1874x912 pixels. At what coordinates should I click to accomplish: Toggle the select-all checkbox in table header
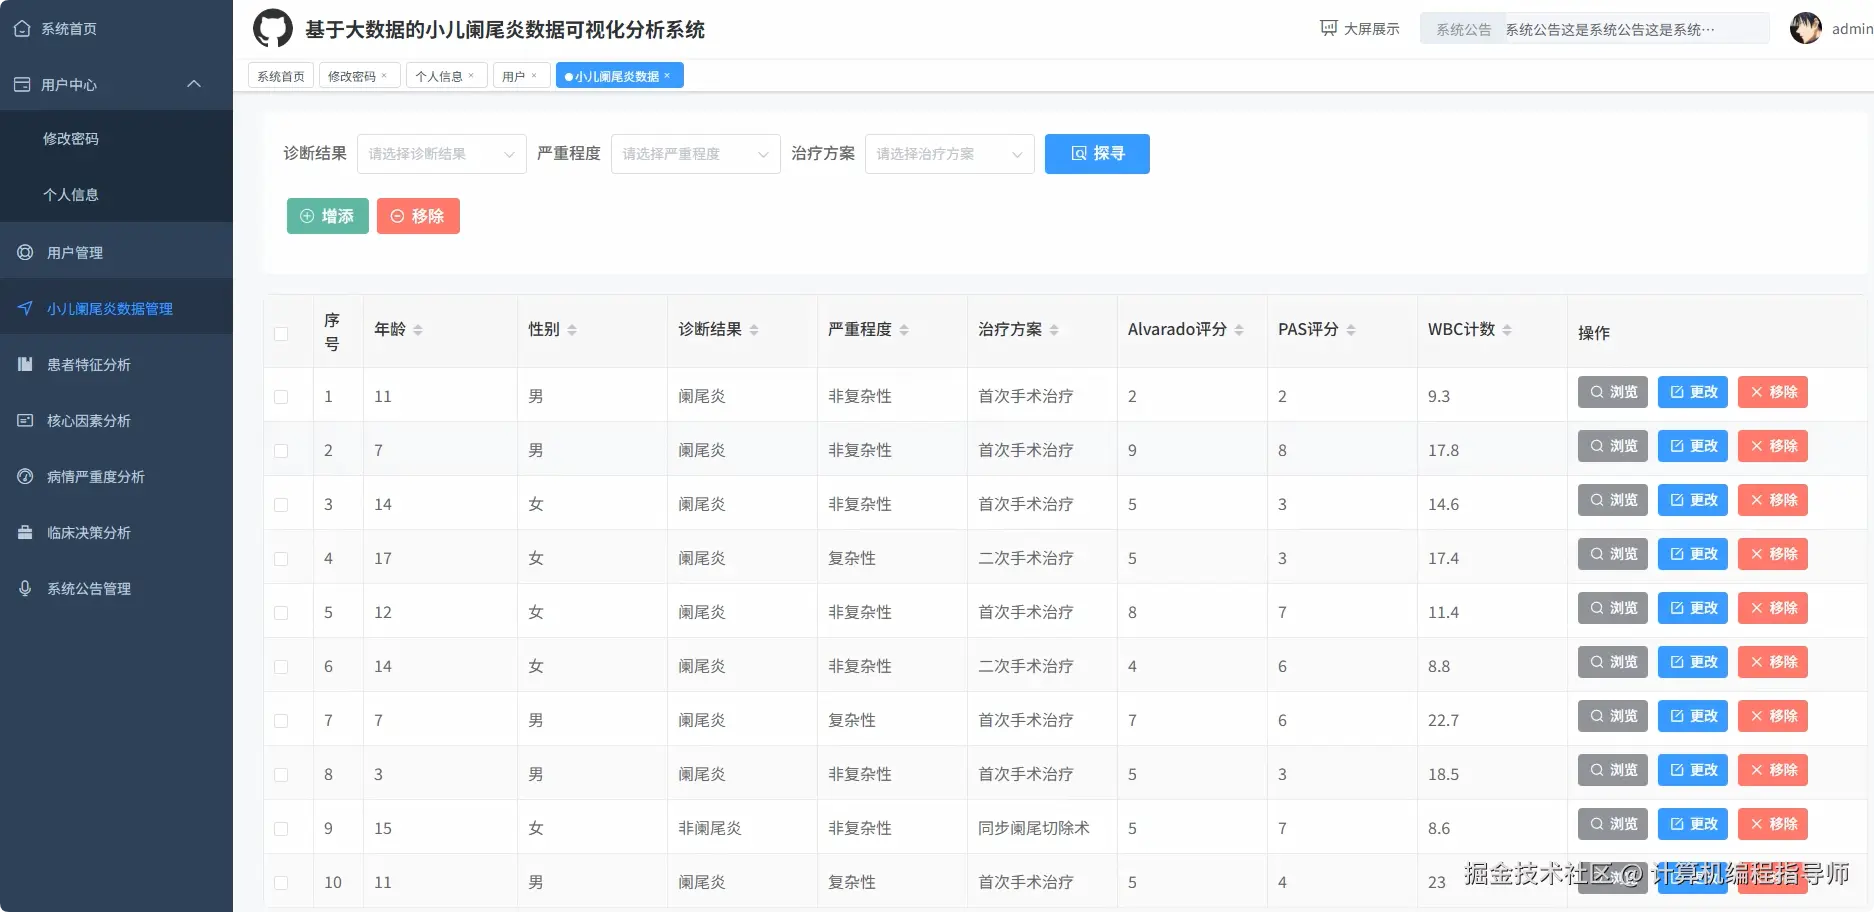[x=281, y=333]
